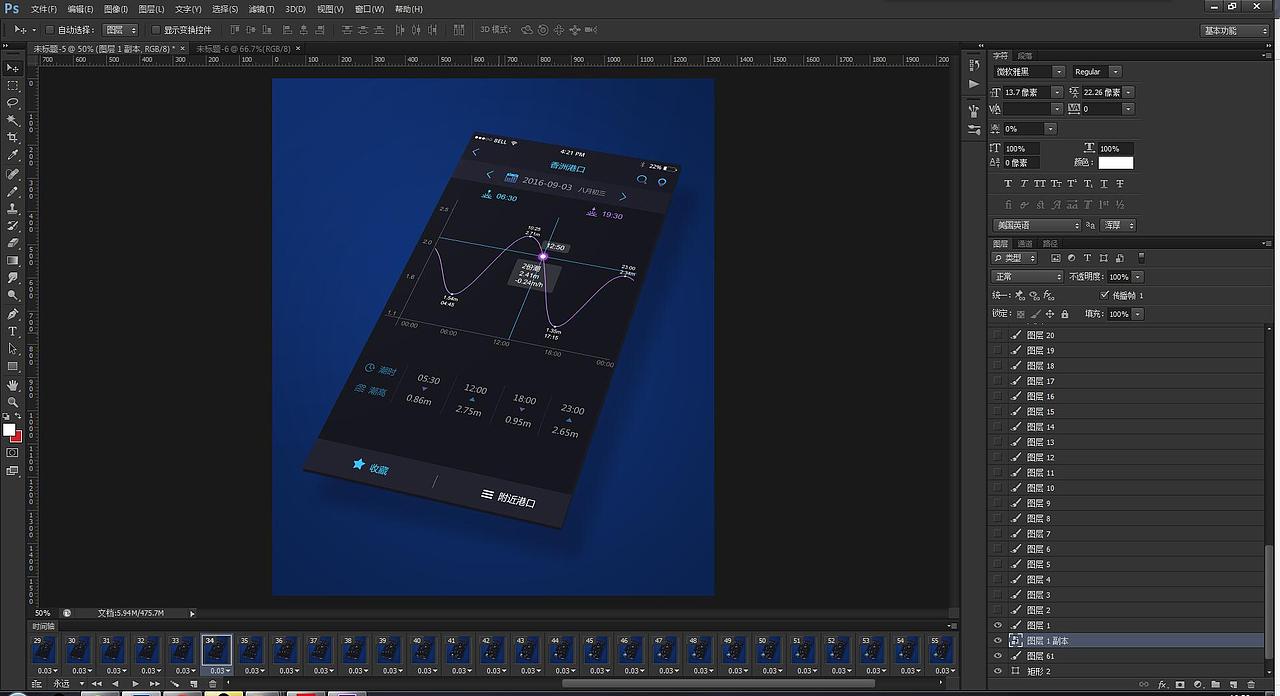Switch to the 通道 panel tab
This screenshot has width=1280, height=696.
1025,244
